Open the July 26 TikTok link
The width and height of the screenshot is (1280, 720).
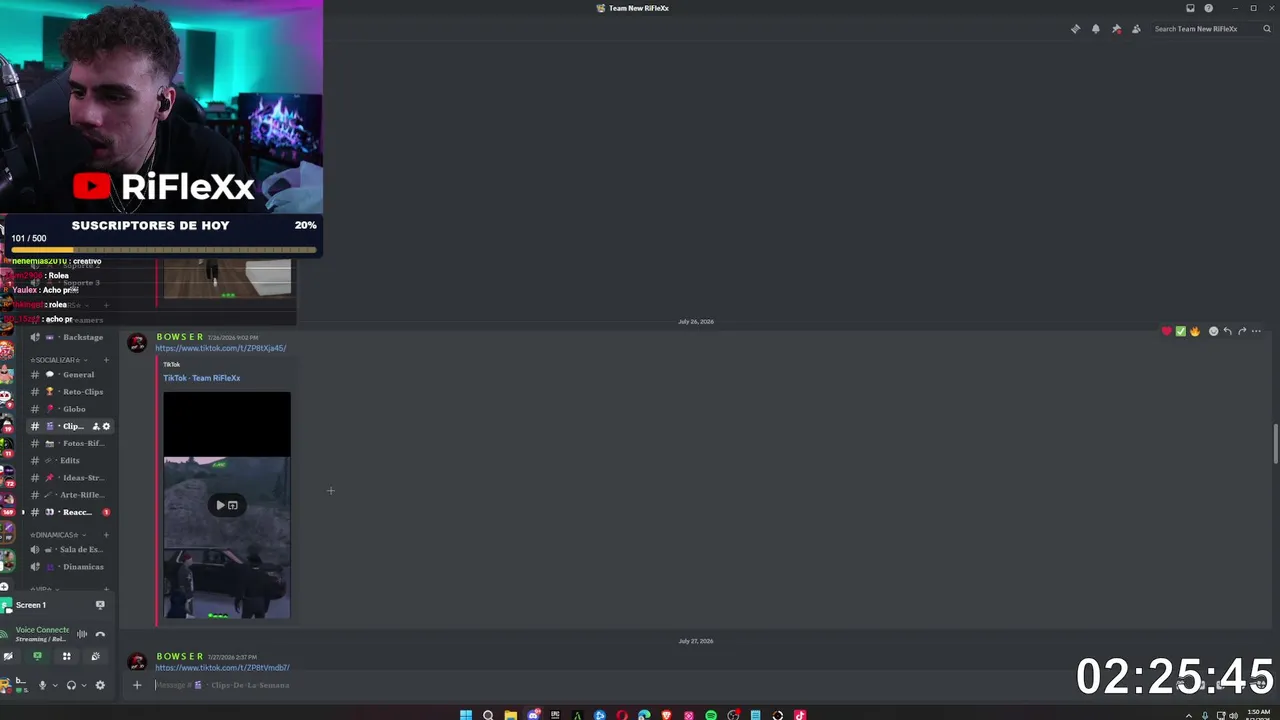coord(221,348)
